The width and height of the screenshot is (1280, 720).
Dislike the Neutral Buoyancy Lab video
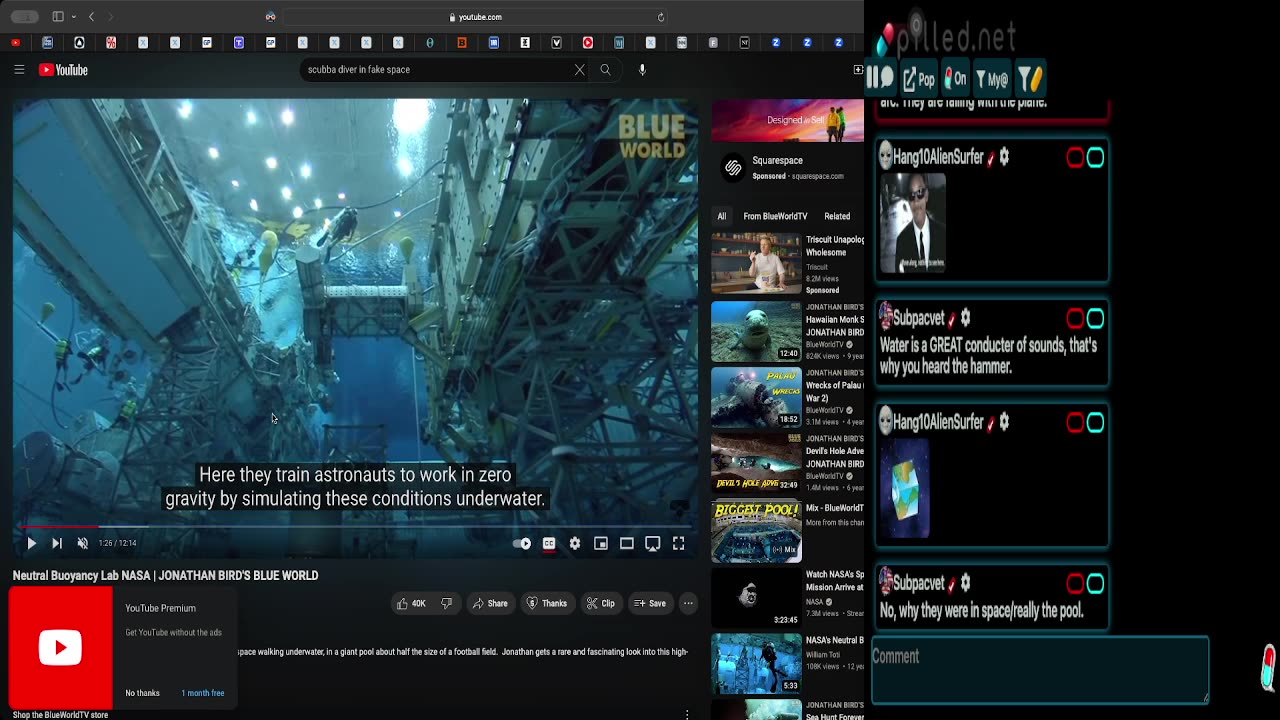(x=447, y=603)
